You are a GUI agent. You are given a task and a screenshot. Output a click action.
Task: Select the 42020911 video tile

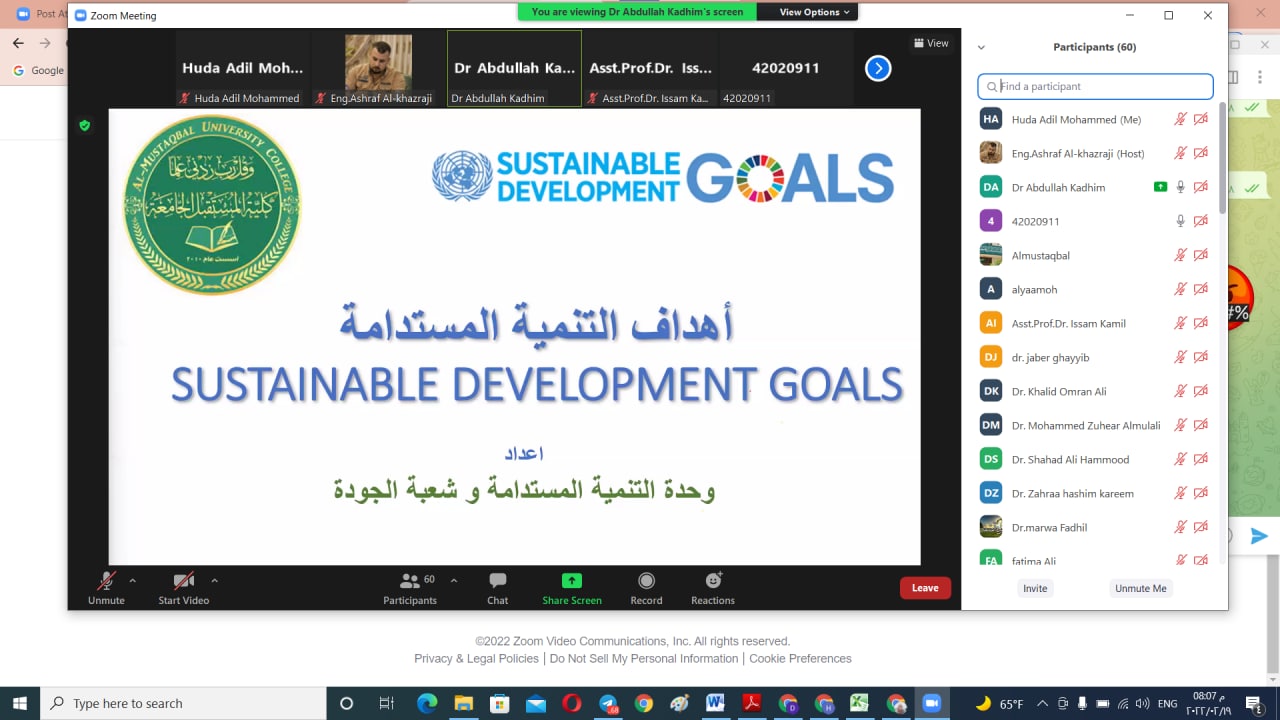785,68
